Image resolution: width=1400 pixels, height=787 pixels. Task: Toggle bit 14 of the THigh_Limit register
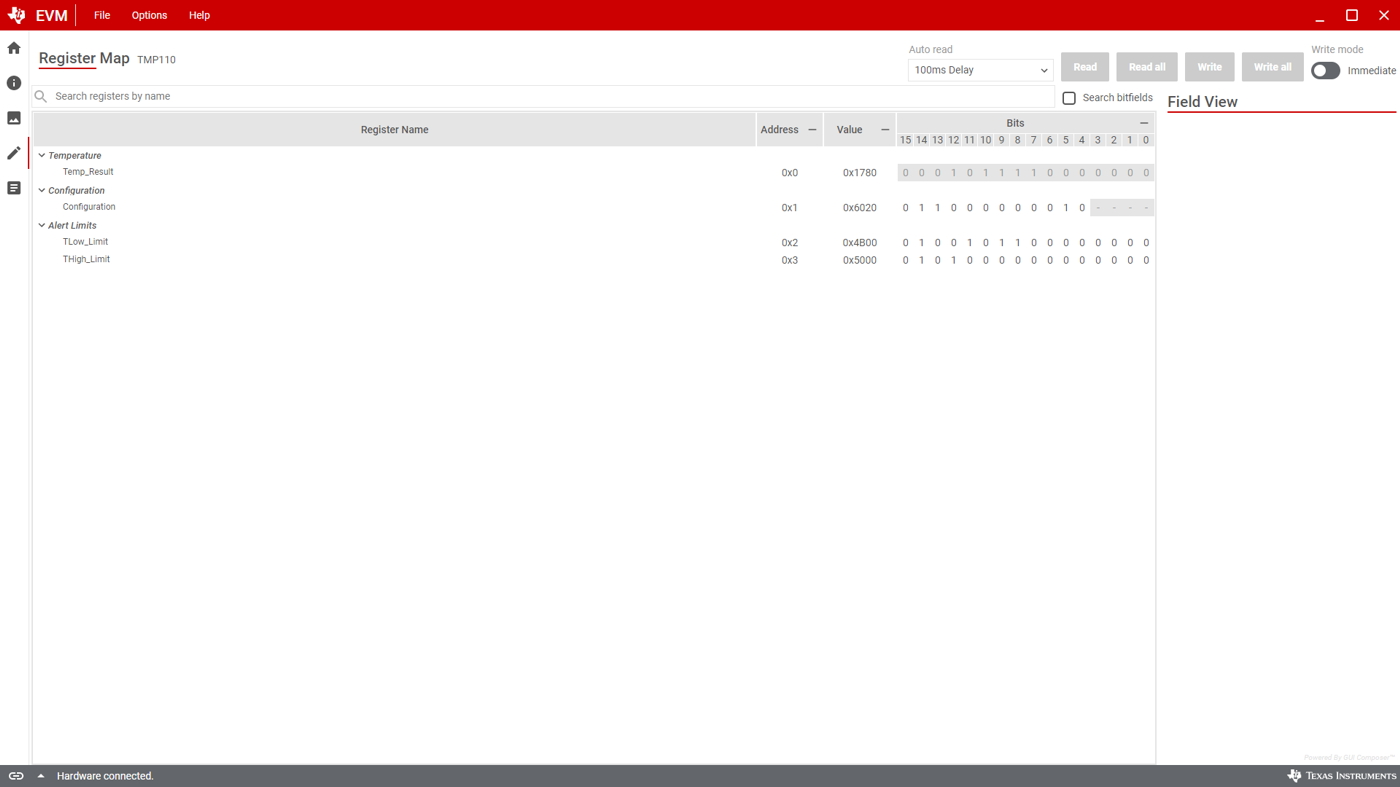(921, 259)
